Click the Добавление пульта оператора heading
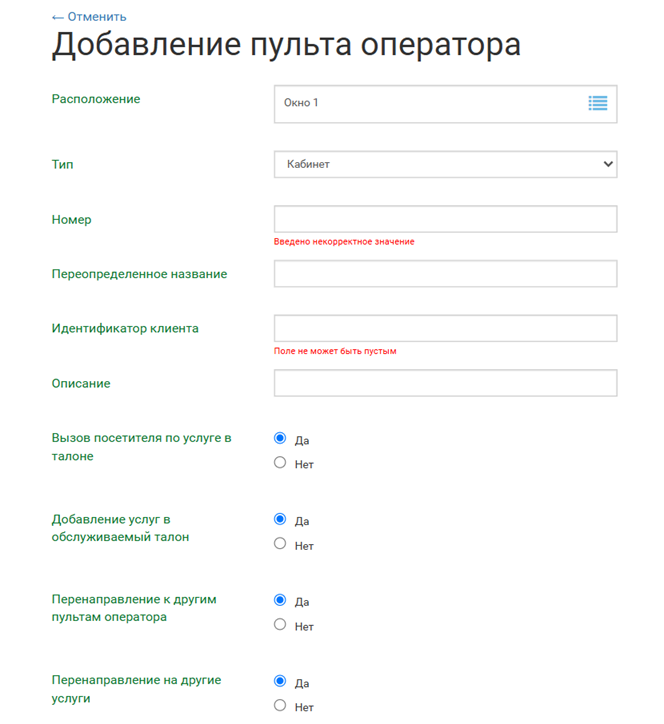Viewport: 664px width, 724px height. [286, 47]
